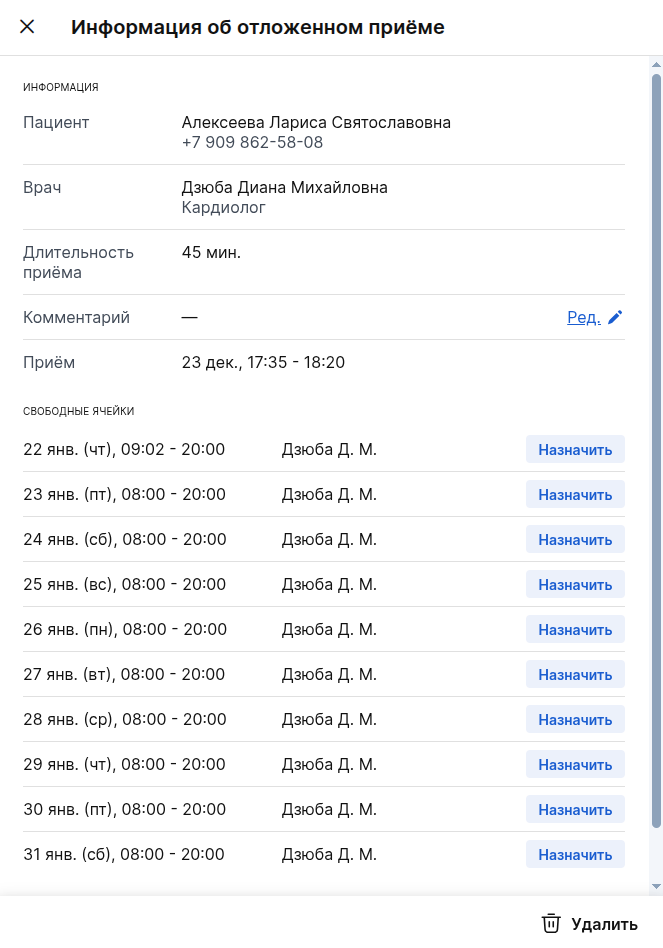Assign the 27 янв. (вт) slot
The image size is (663, 948).
(x=575, y=675)
